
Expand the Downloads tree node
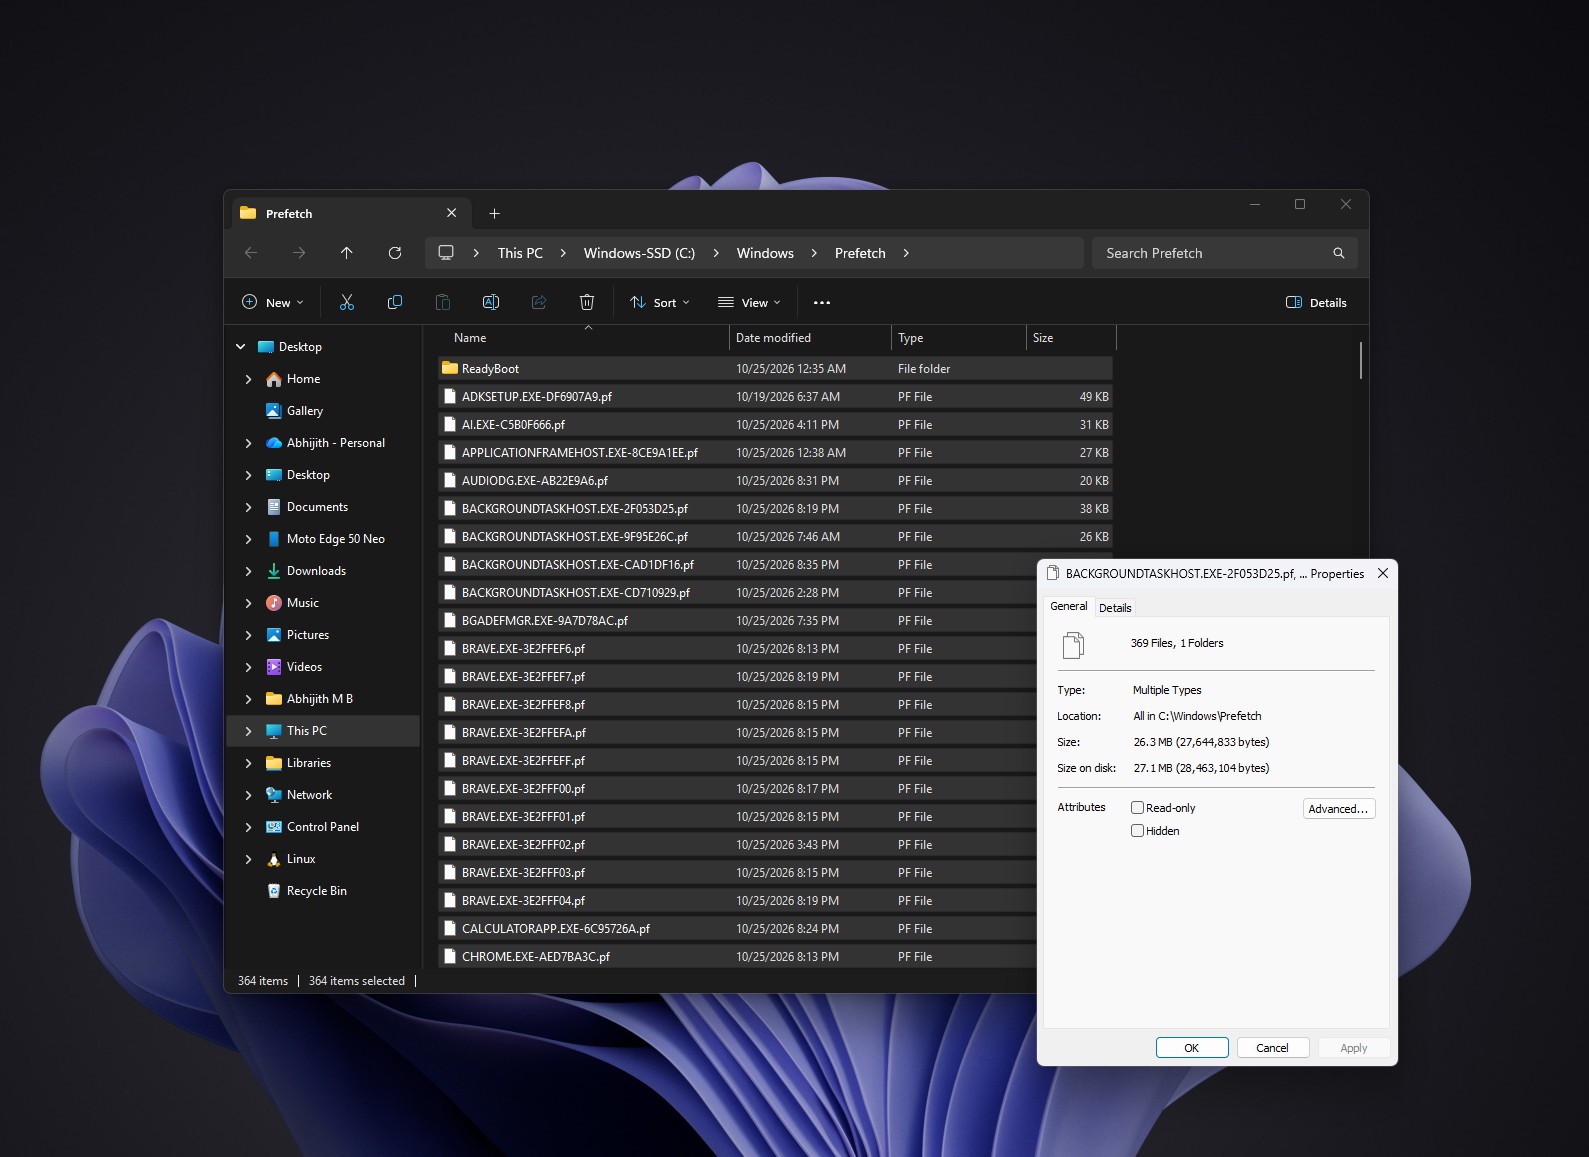point(249,571)
